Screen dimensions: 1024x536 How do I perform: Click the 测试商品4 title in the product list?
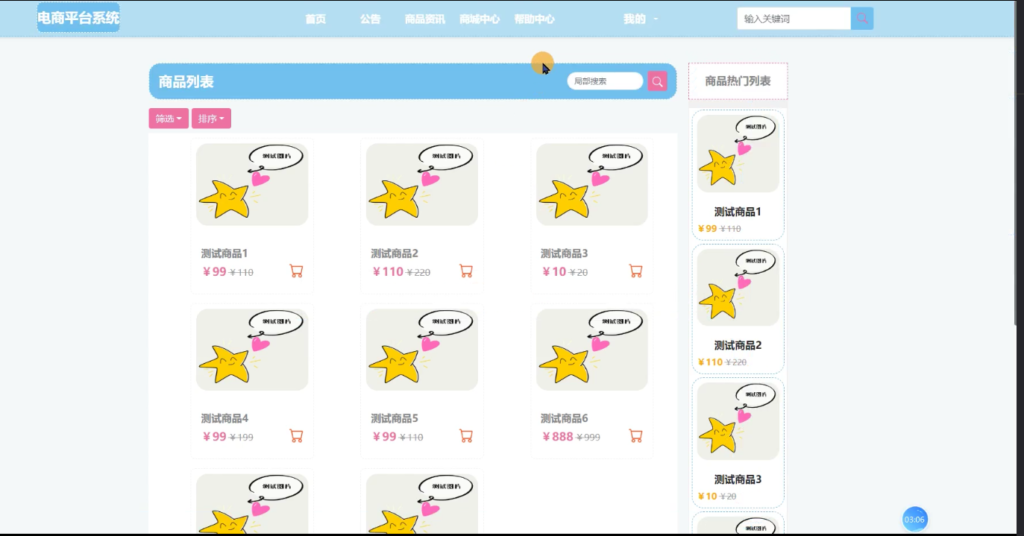pos(224,418)
